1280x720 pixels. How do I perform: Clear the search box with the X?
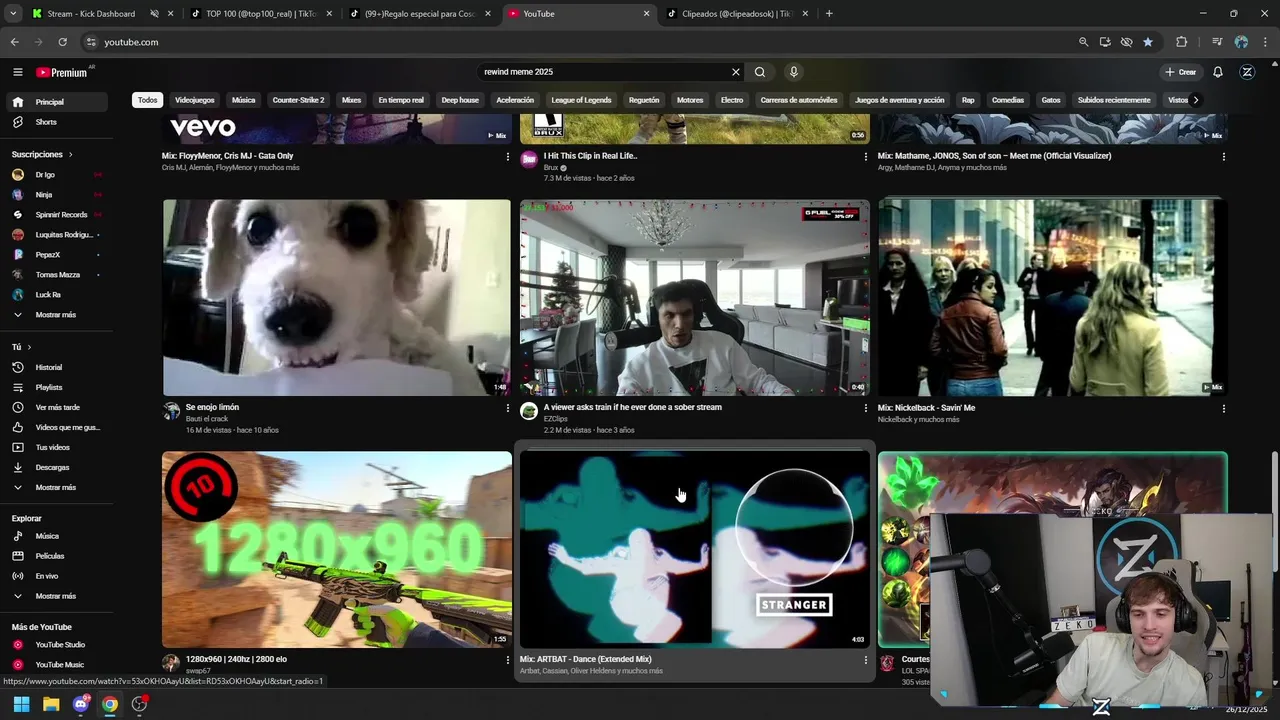pyautogui.click(x=736, y=72)
